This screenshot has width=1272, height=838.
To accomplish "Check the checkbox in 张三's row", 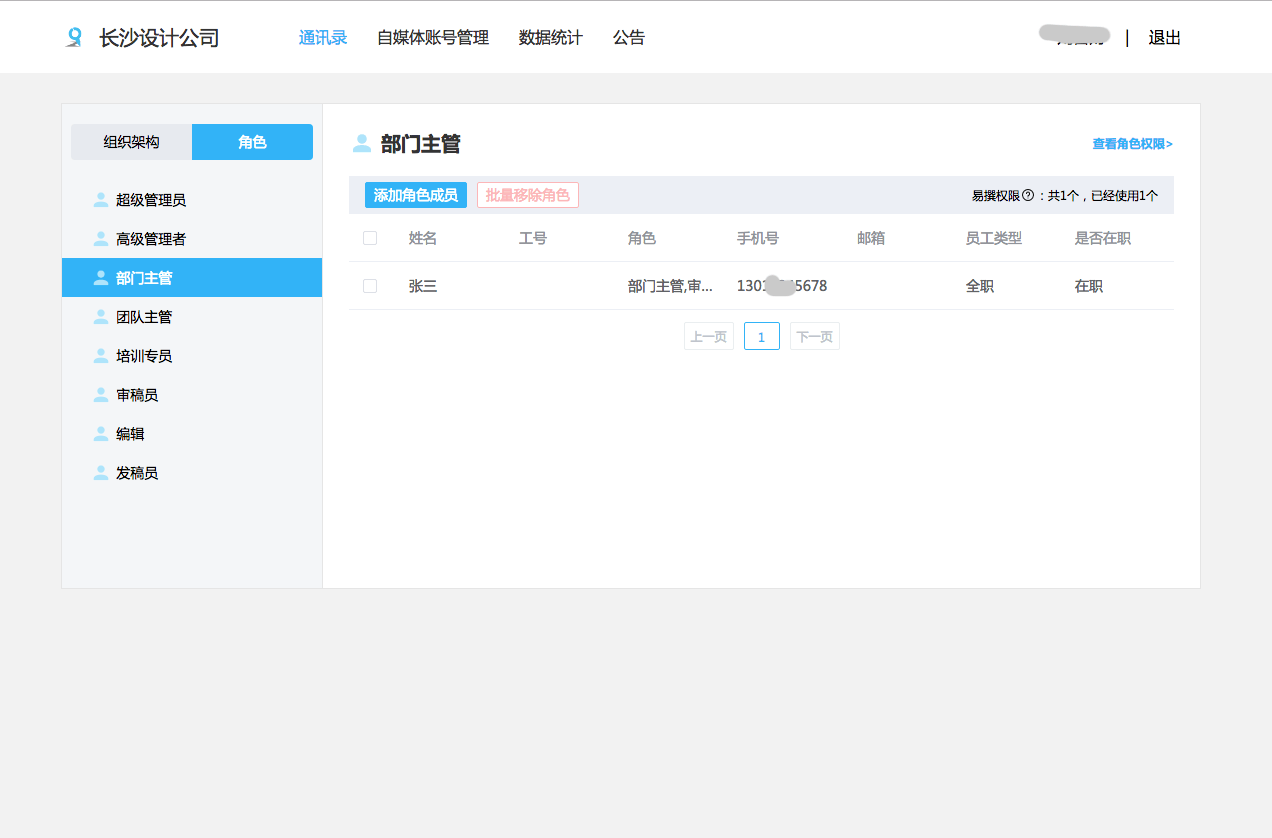I will point(370,285).
